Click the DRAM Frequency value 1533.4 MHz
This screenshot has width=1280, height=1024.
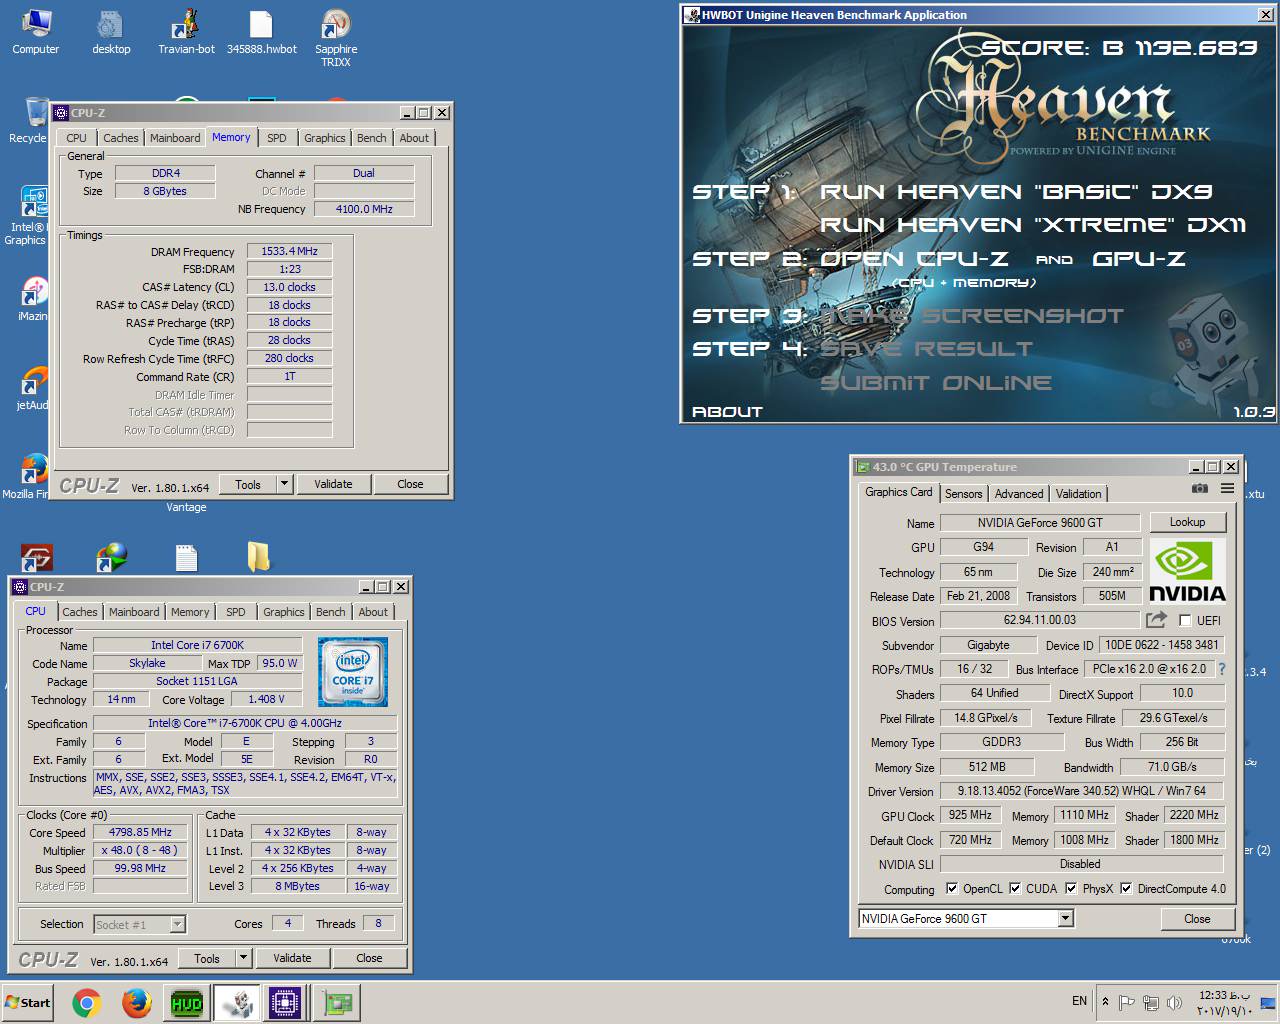coord(289,251)
